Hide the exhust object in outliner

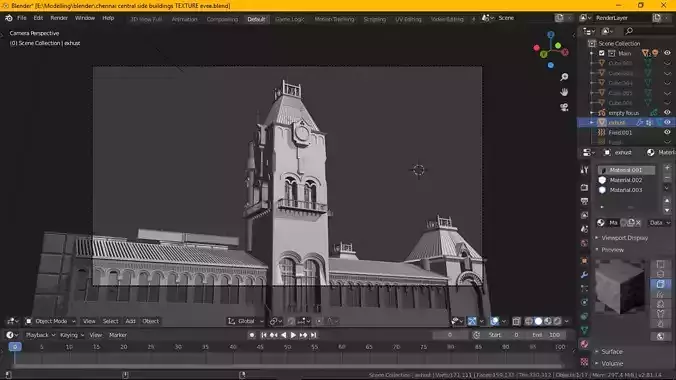pos(667,122)
